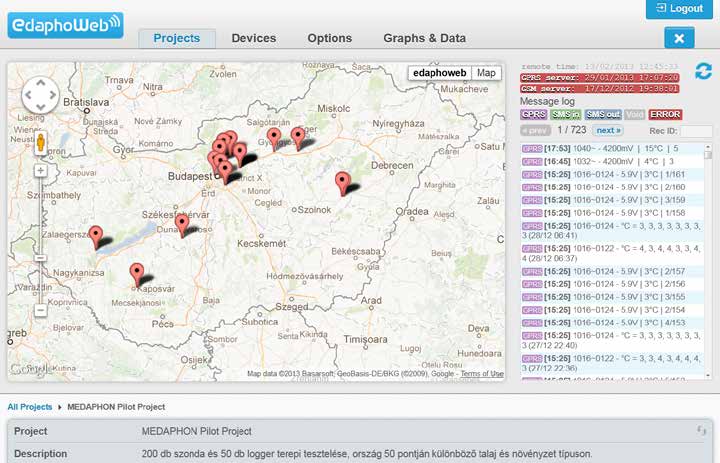
Task: Select log row ending 3/159
Action: [612, 200]
